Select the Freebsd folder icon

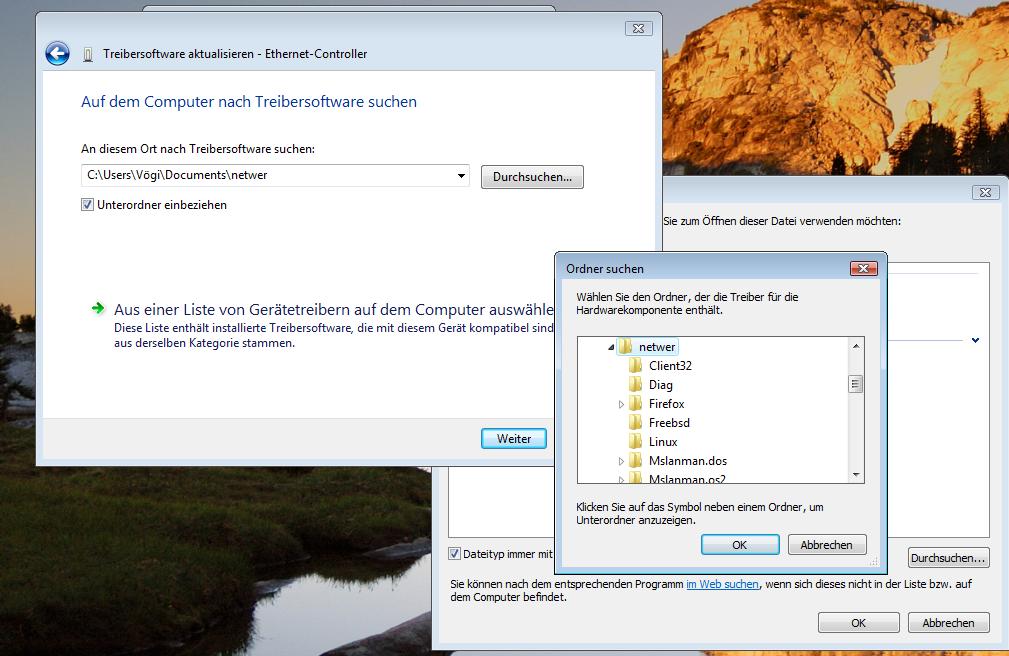coord(635,423)
